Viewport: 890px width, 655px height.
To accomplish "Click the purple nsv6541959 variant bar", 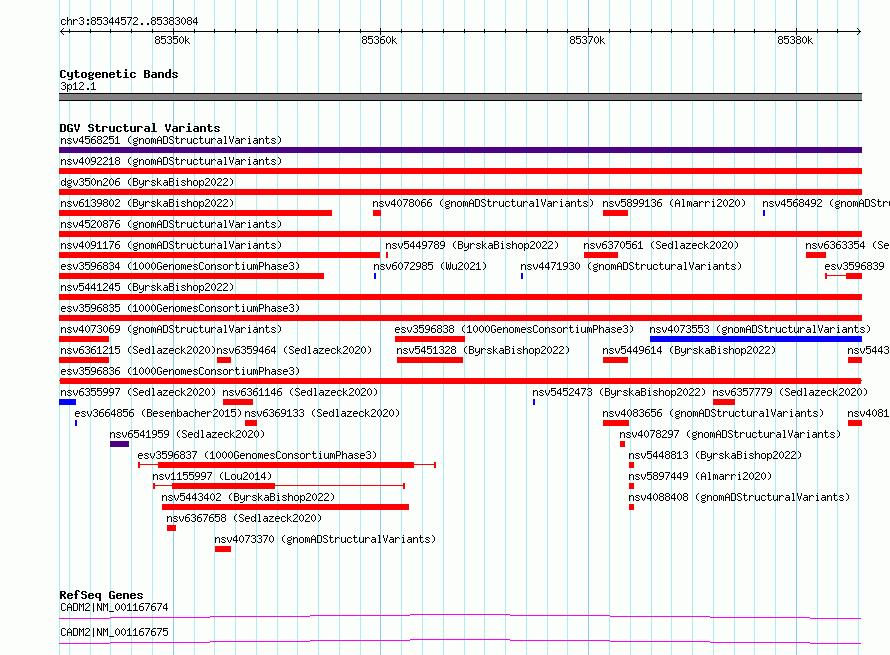I will (119, 444).
